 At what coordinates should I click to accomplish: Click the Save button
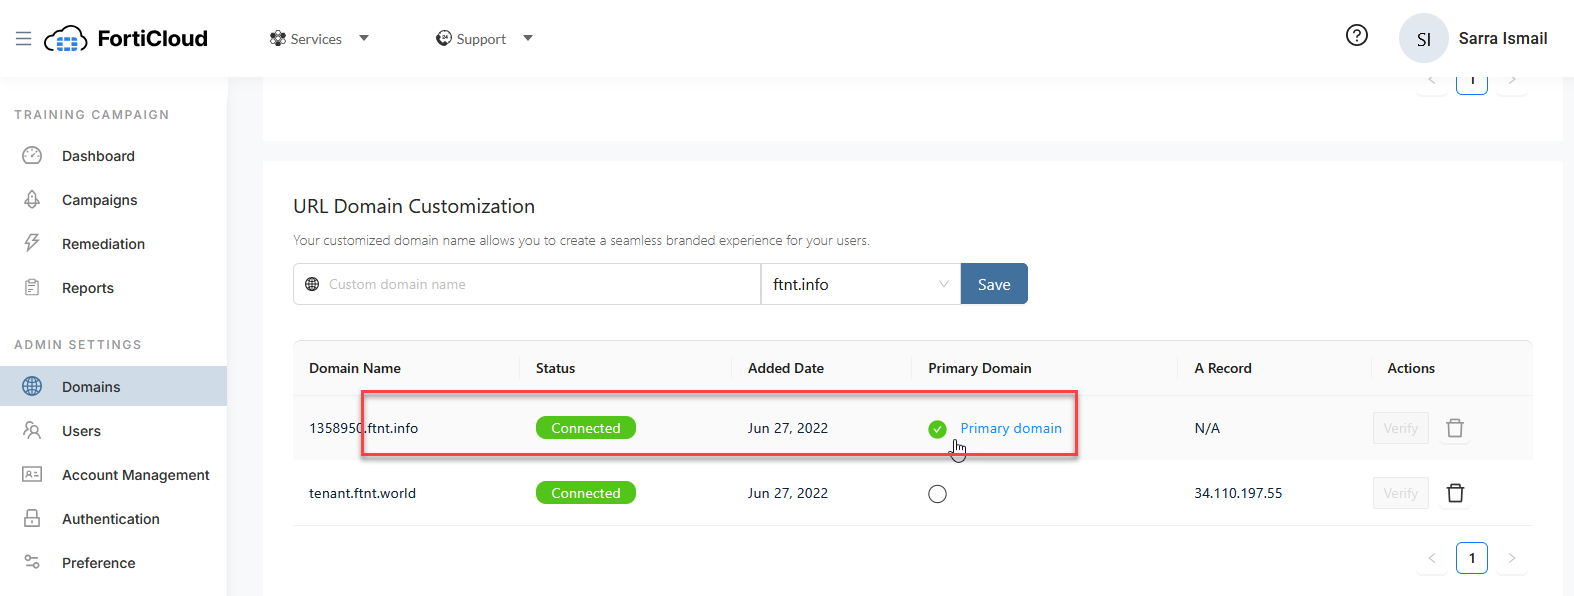pyautogui.click(x=994, y=284)
